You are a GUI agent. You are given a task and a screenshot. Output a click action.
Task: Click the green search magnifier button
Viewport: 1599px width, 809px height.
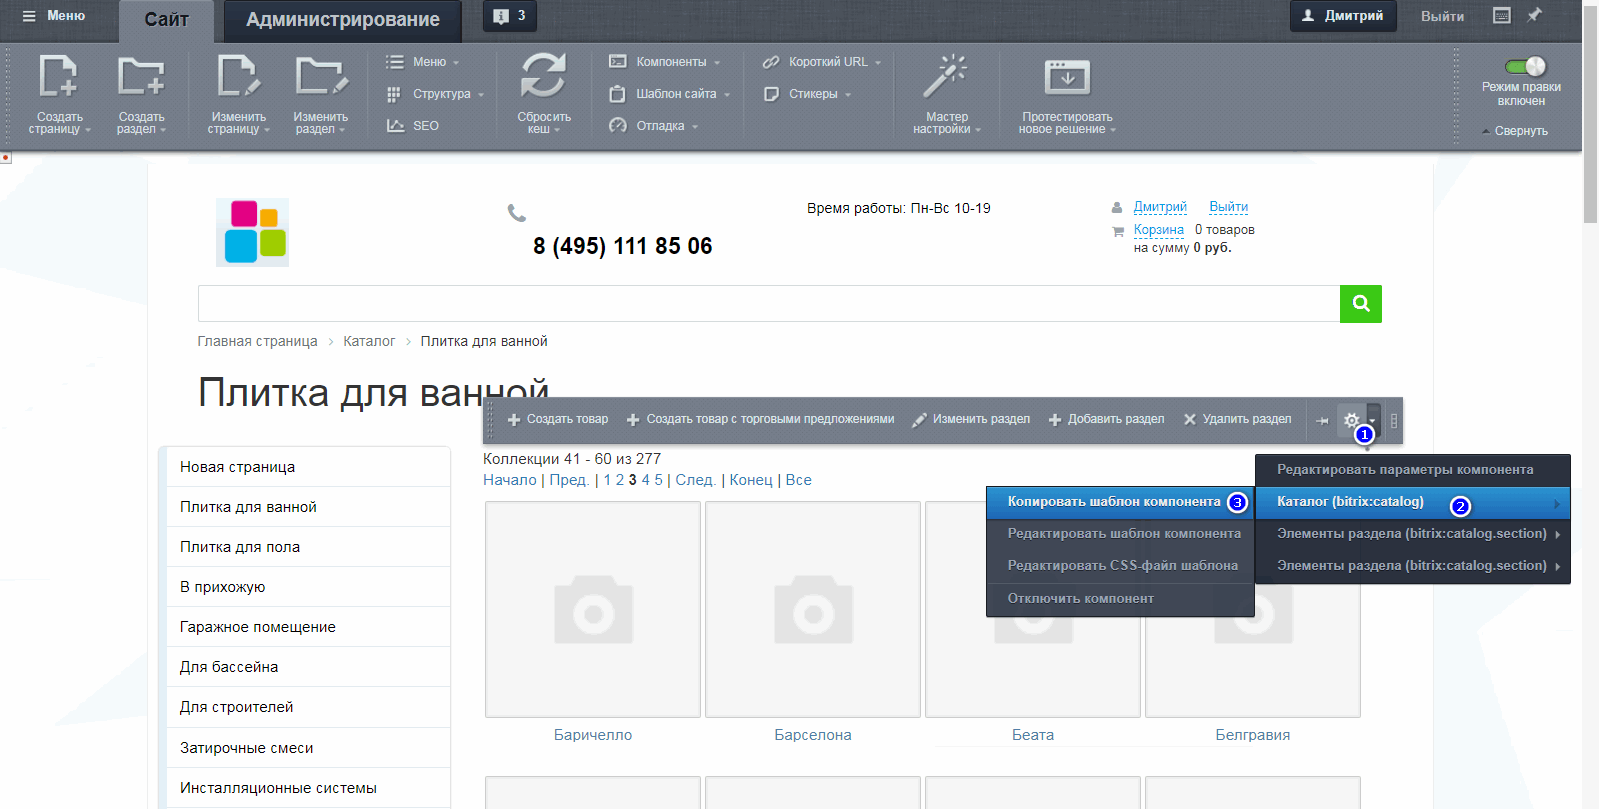tap(1360, 304)
